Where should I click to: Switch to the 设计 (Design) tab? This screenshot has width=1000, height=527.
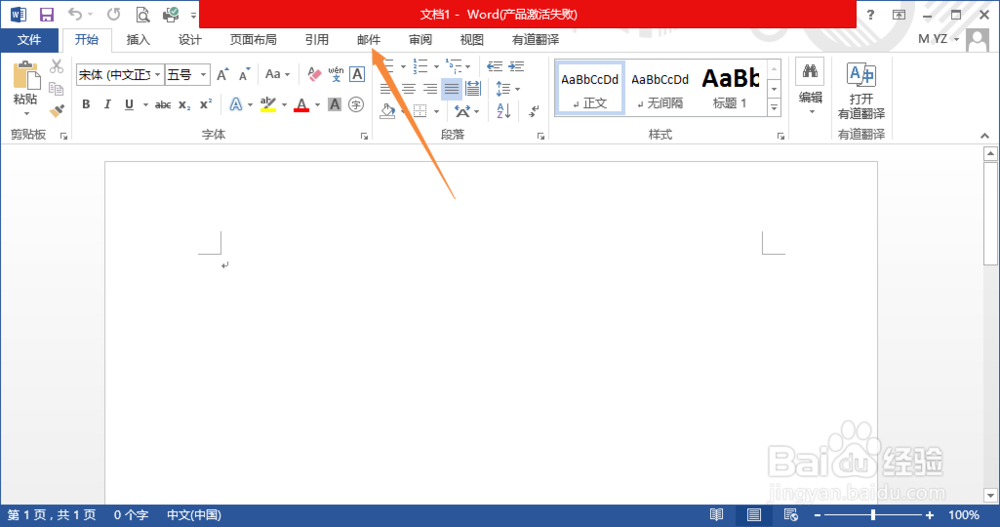[190, 40]
